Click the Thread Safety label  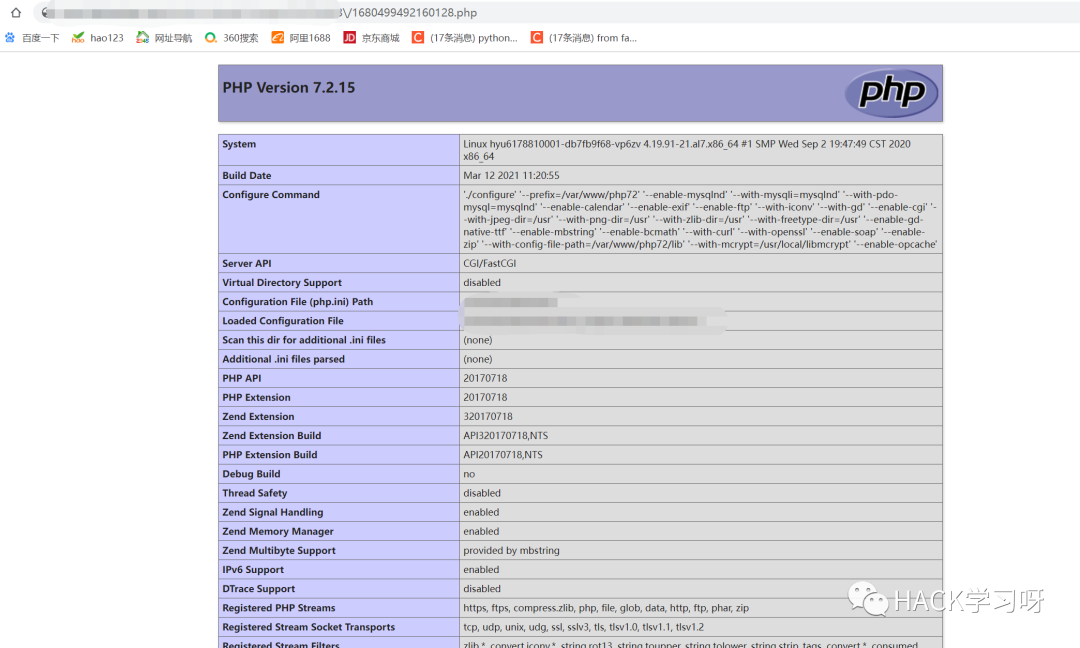[x=255, y=493]
